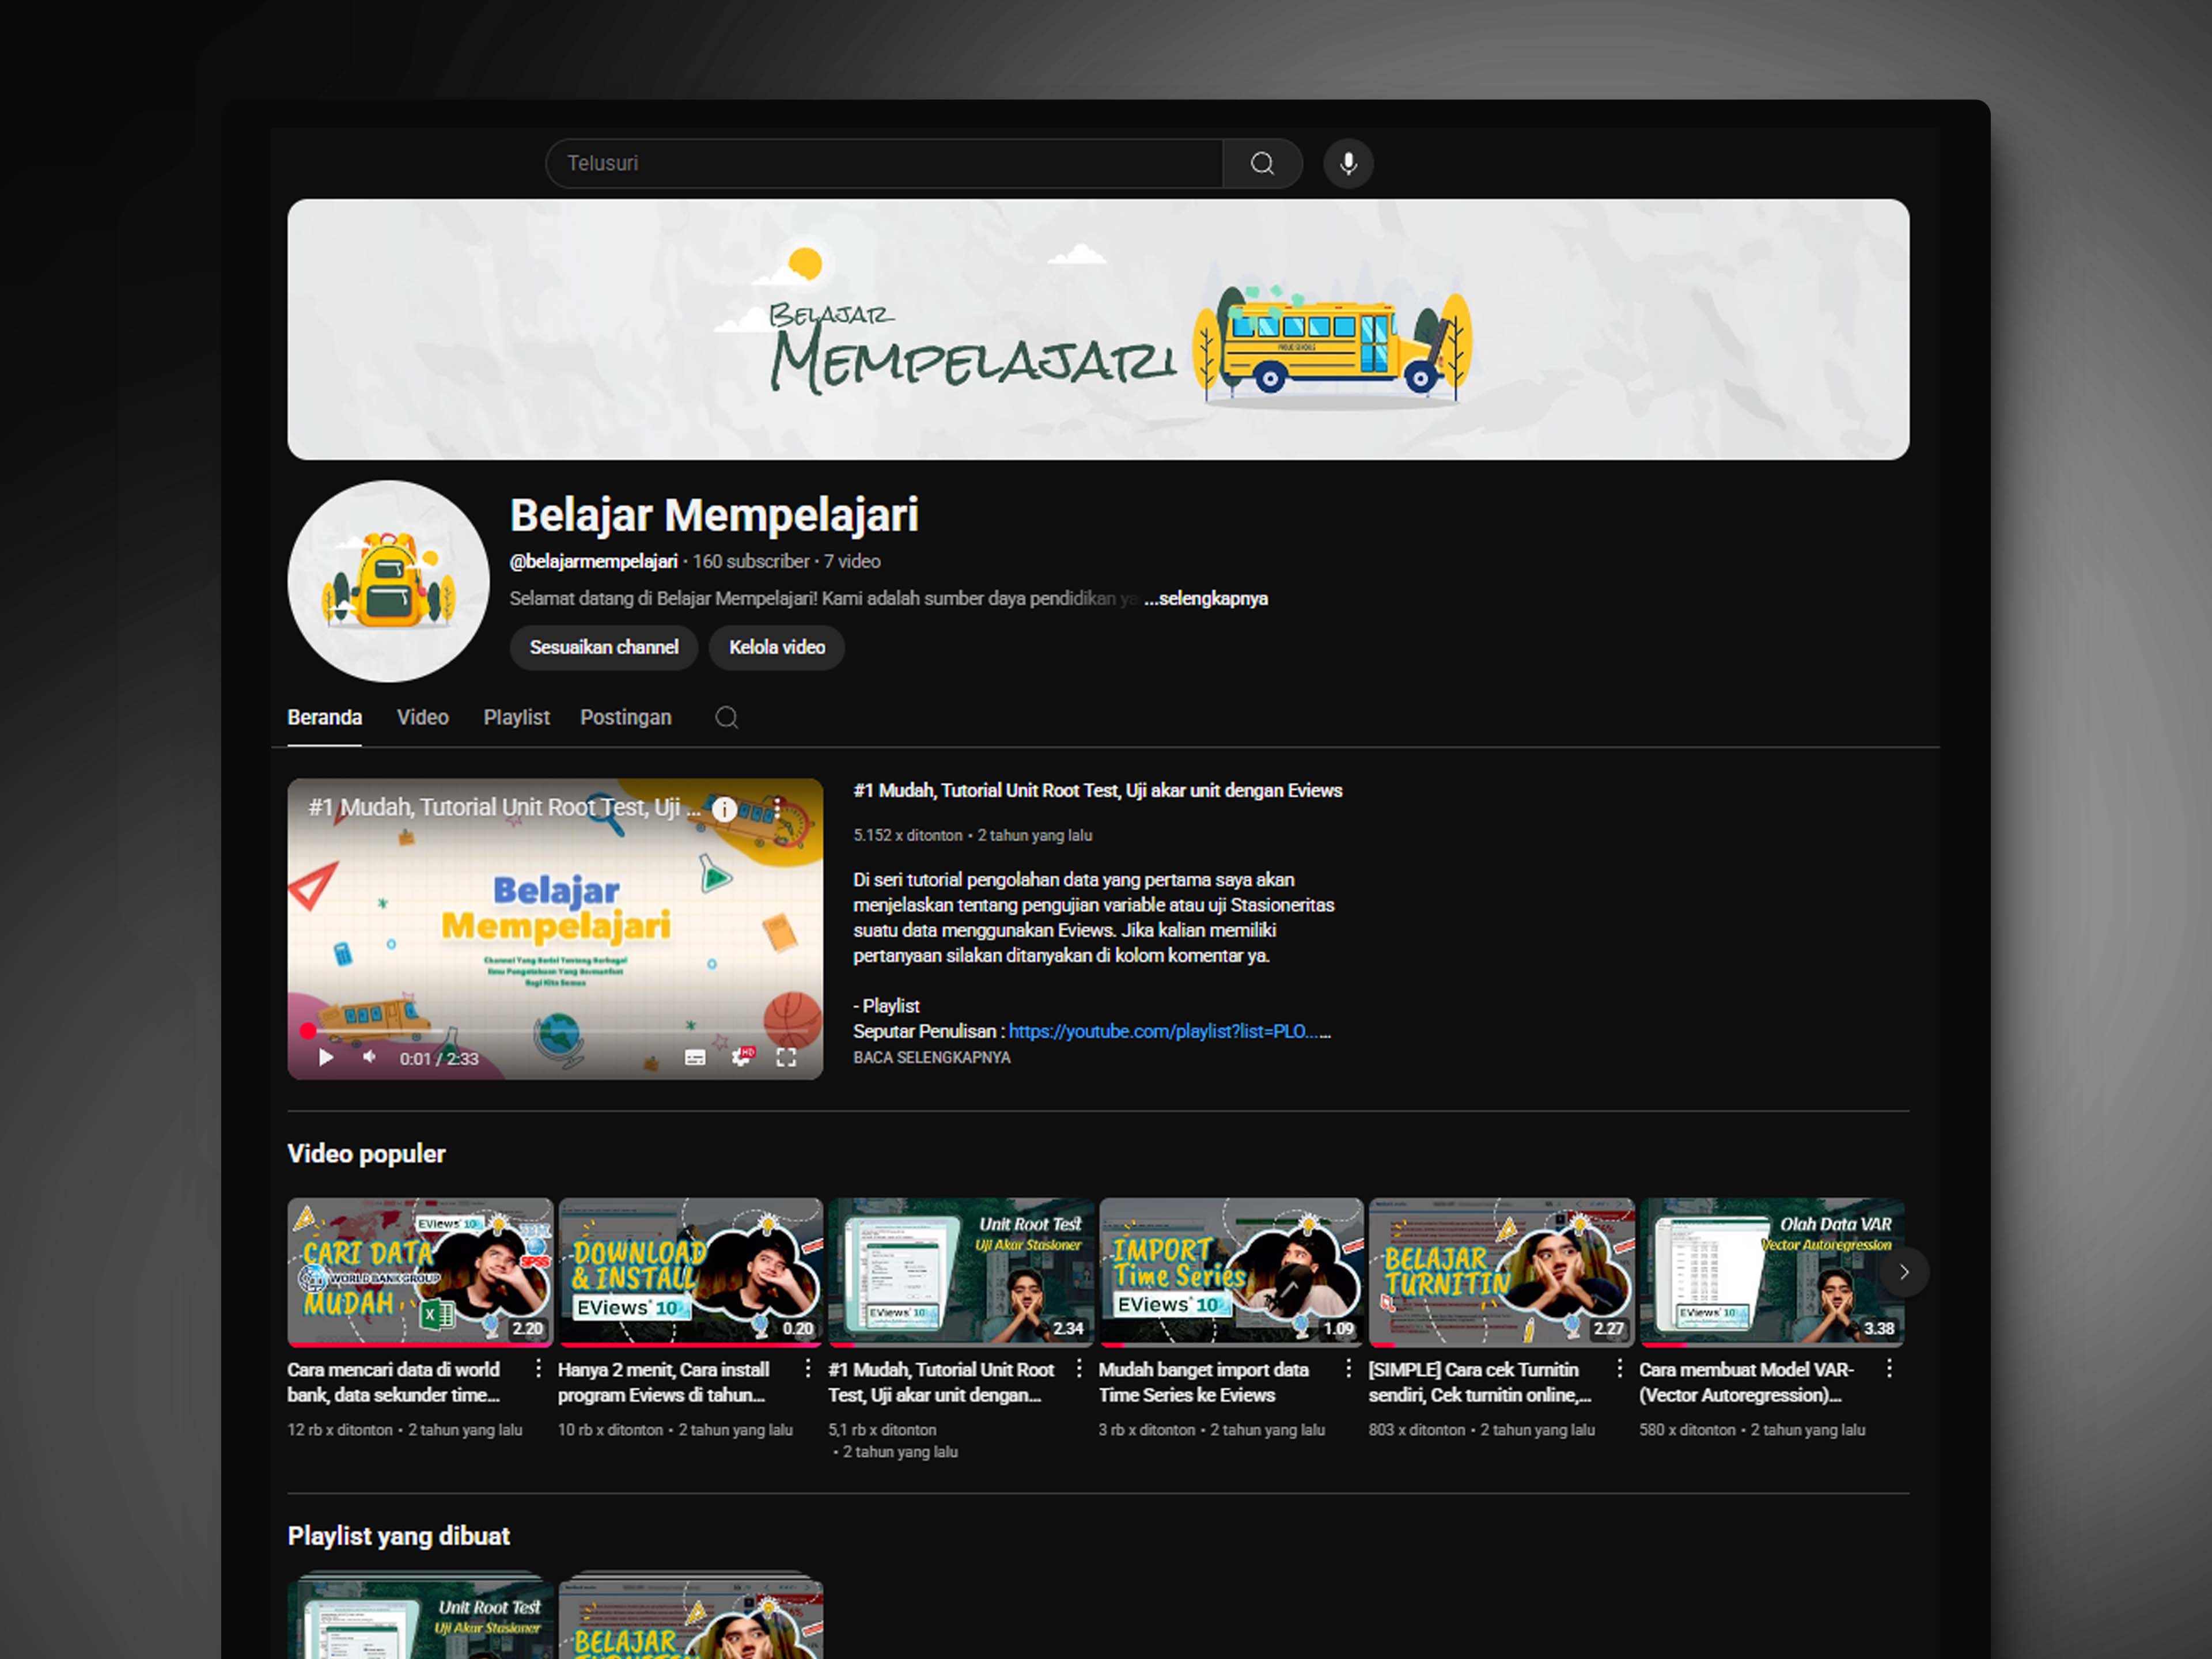Switch to the Video tab
This screenshot has height=1659, width=2212.
tap(422, 717)
